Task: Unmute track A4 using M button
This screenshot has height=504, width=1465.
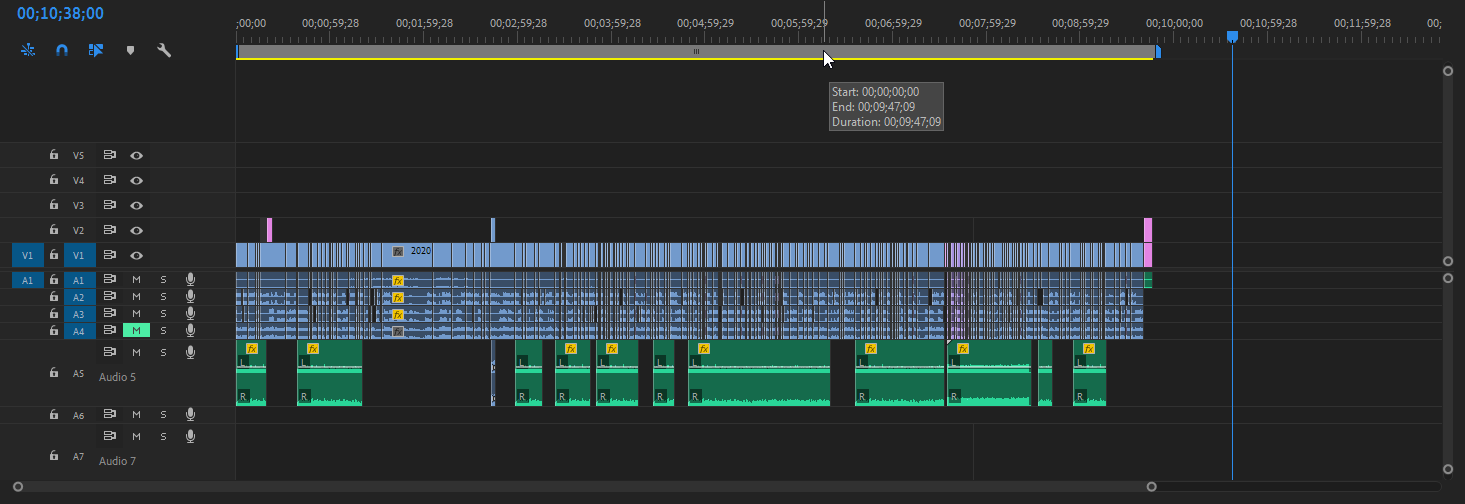Action: point(136,331)
